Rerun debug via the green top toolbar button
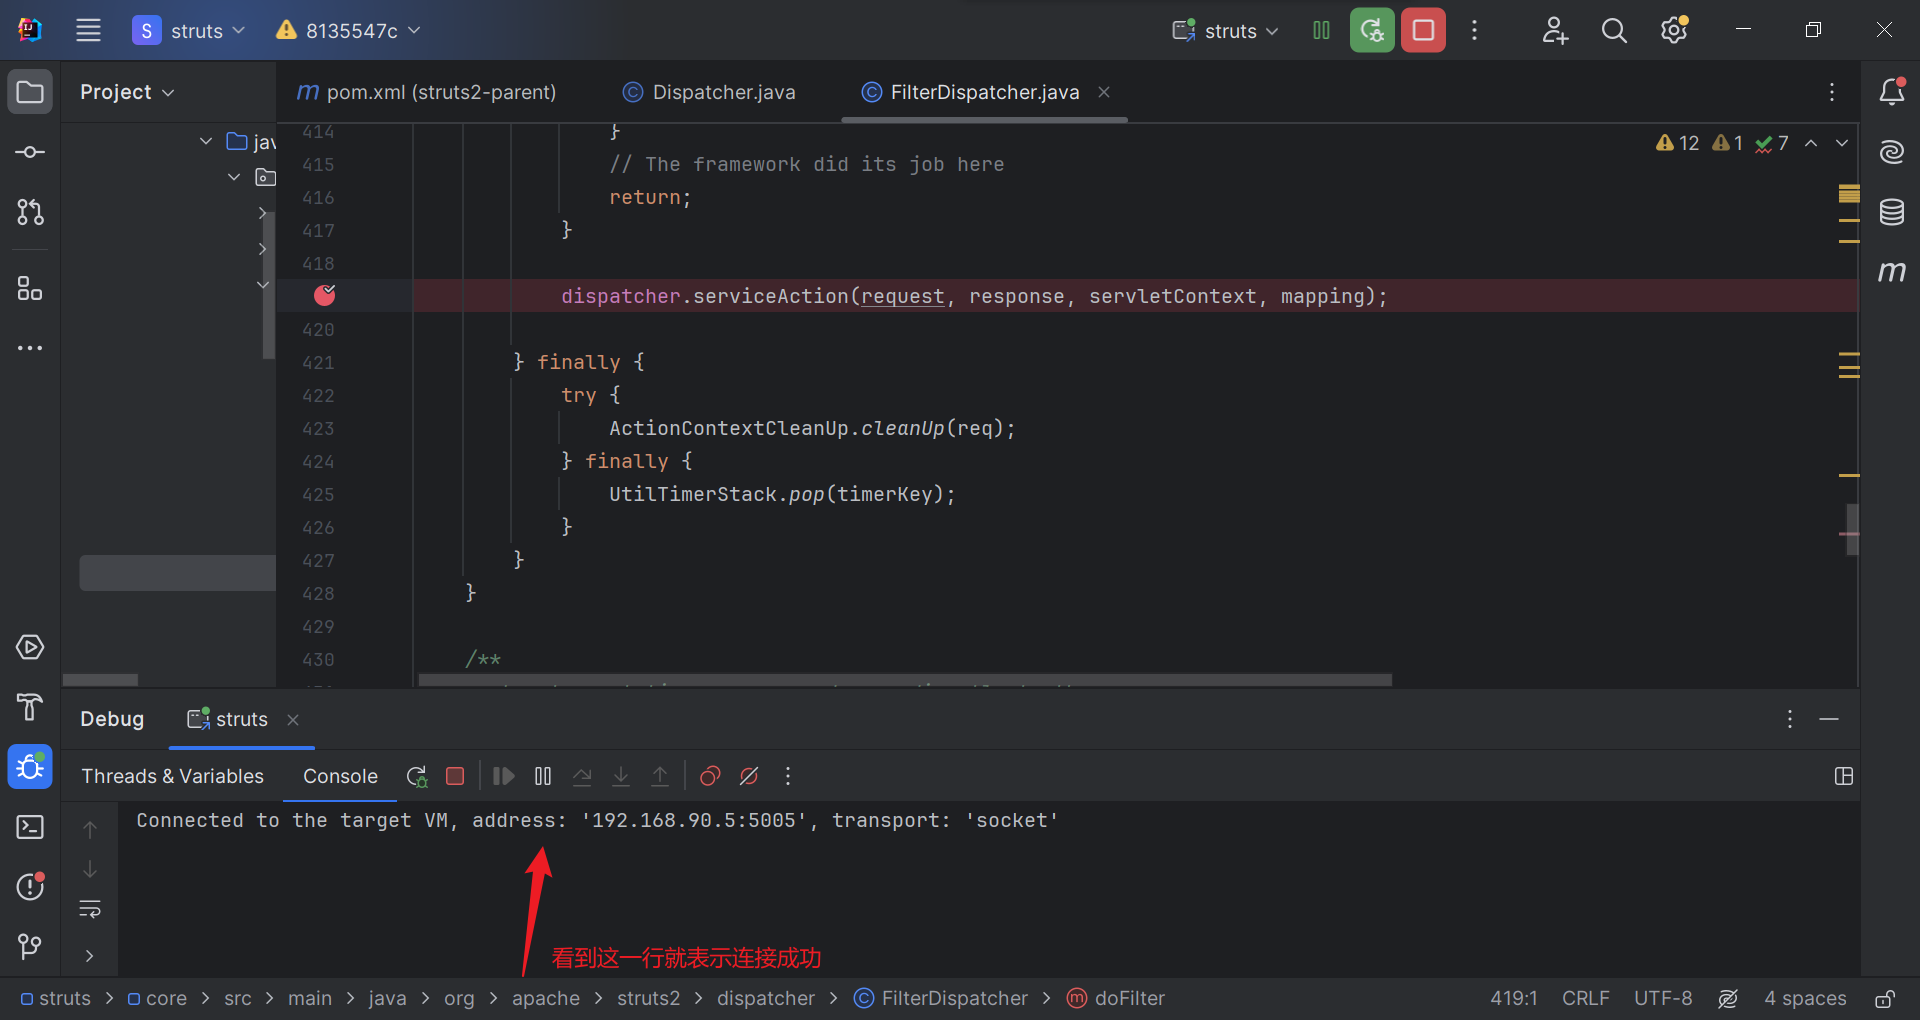Image resolution: width=1920 pixels, height=1020 pixels. point(1372,30)
